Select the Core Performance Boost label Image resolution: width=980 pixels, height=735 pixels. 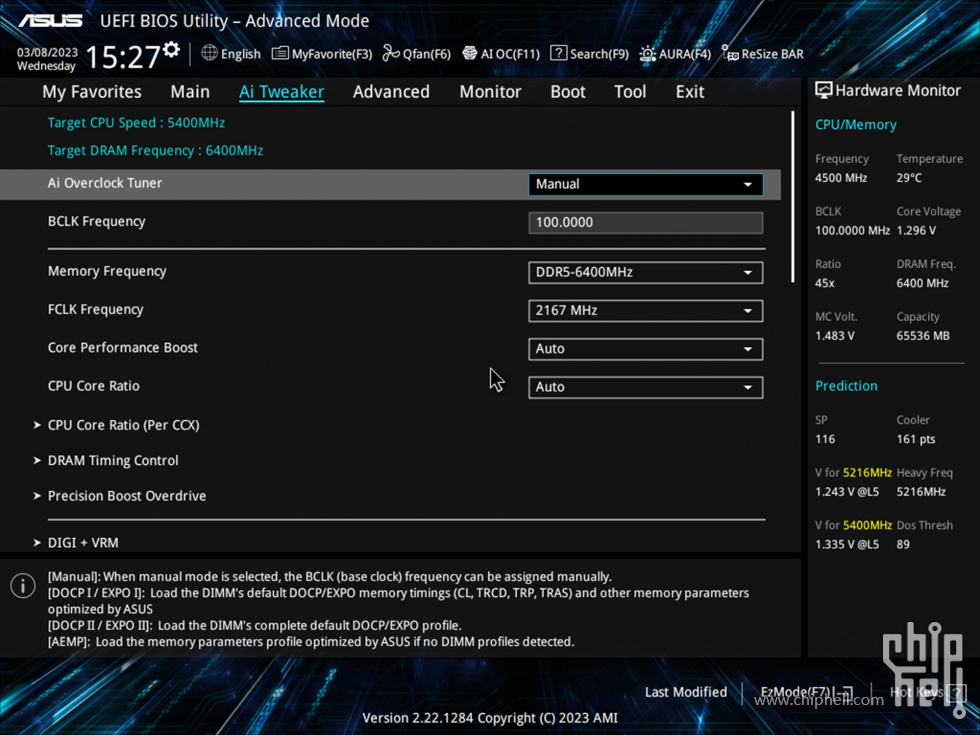pyautogui.click(x=123, y=348)
